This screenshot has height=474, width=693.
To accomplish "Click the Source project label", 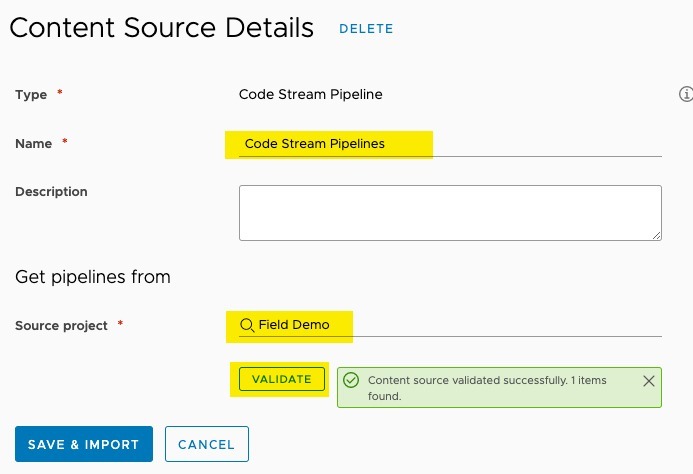I will point(61,325).
